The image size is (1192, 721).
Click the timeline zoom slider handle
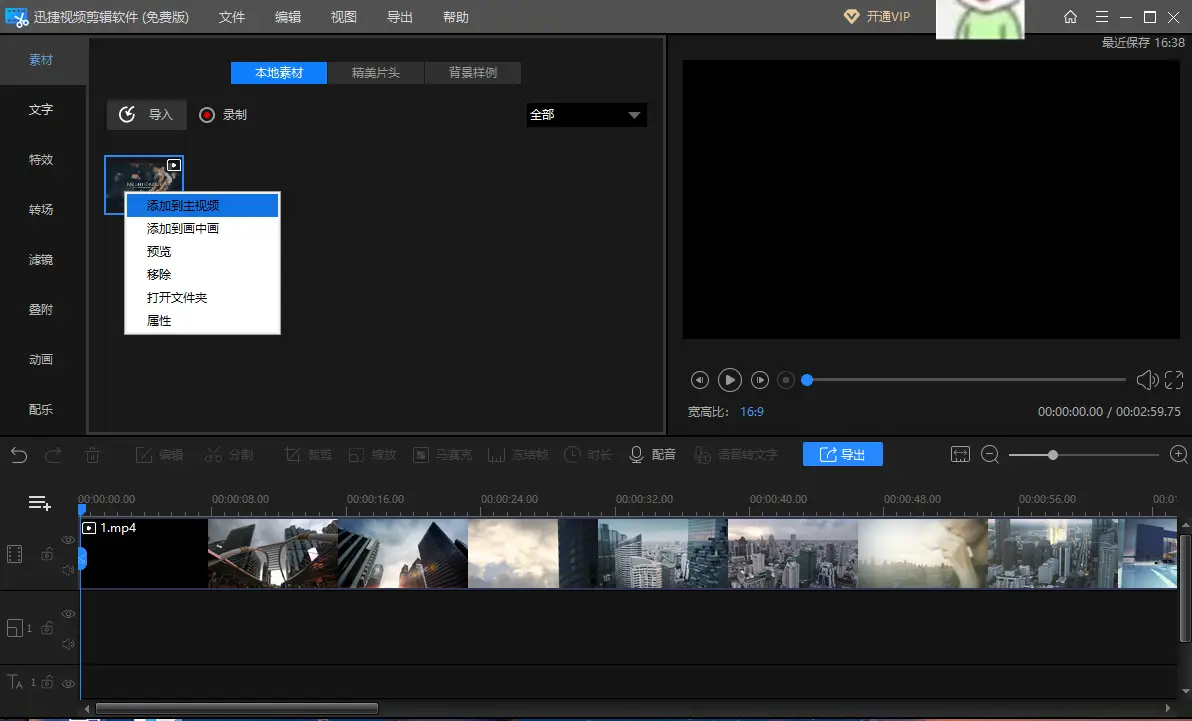pyautogui.click(x=1053, y=455)
